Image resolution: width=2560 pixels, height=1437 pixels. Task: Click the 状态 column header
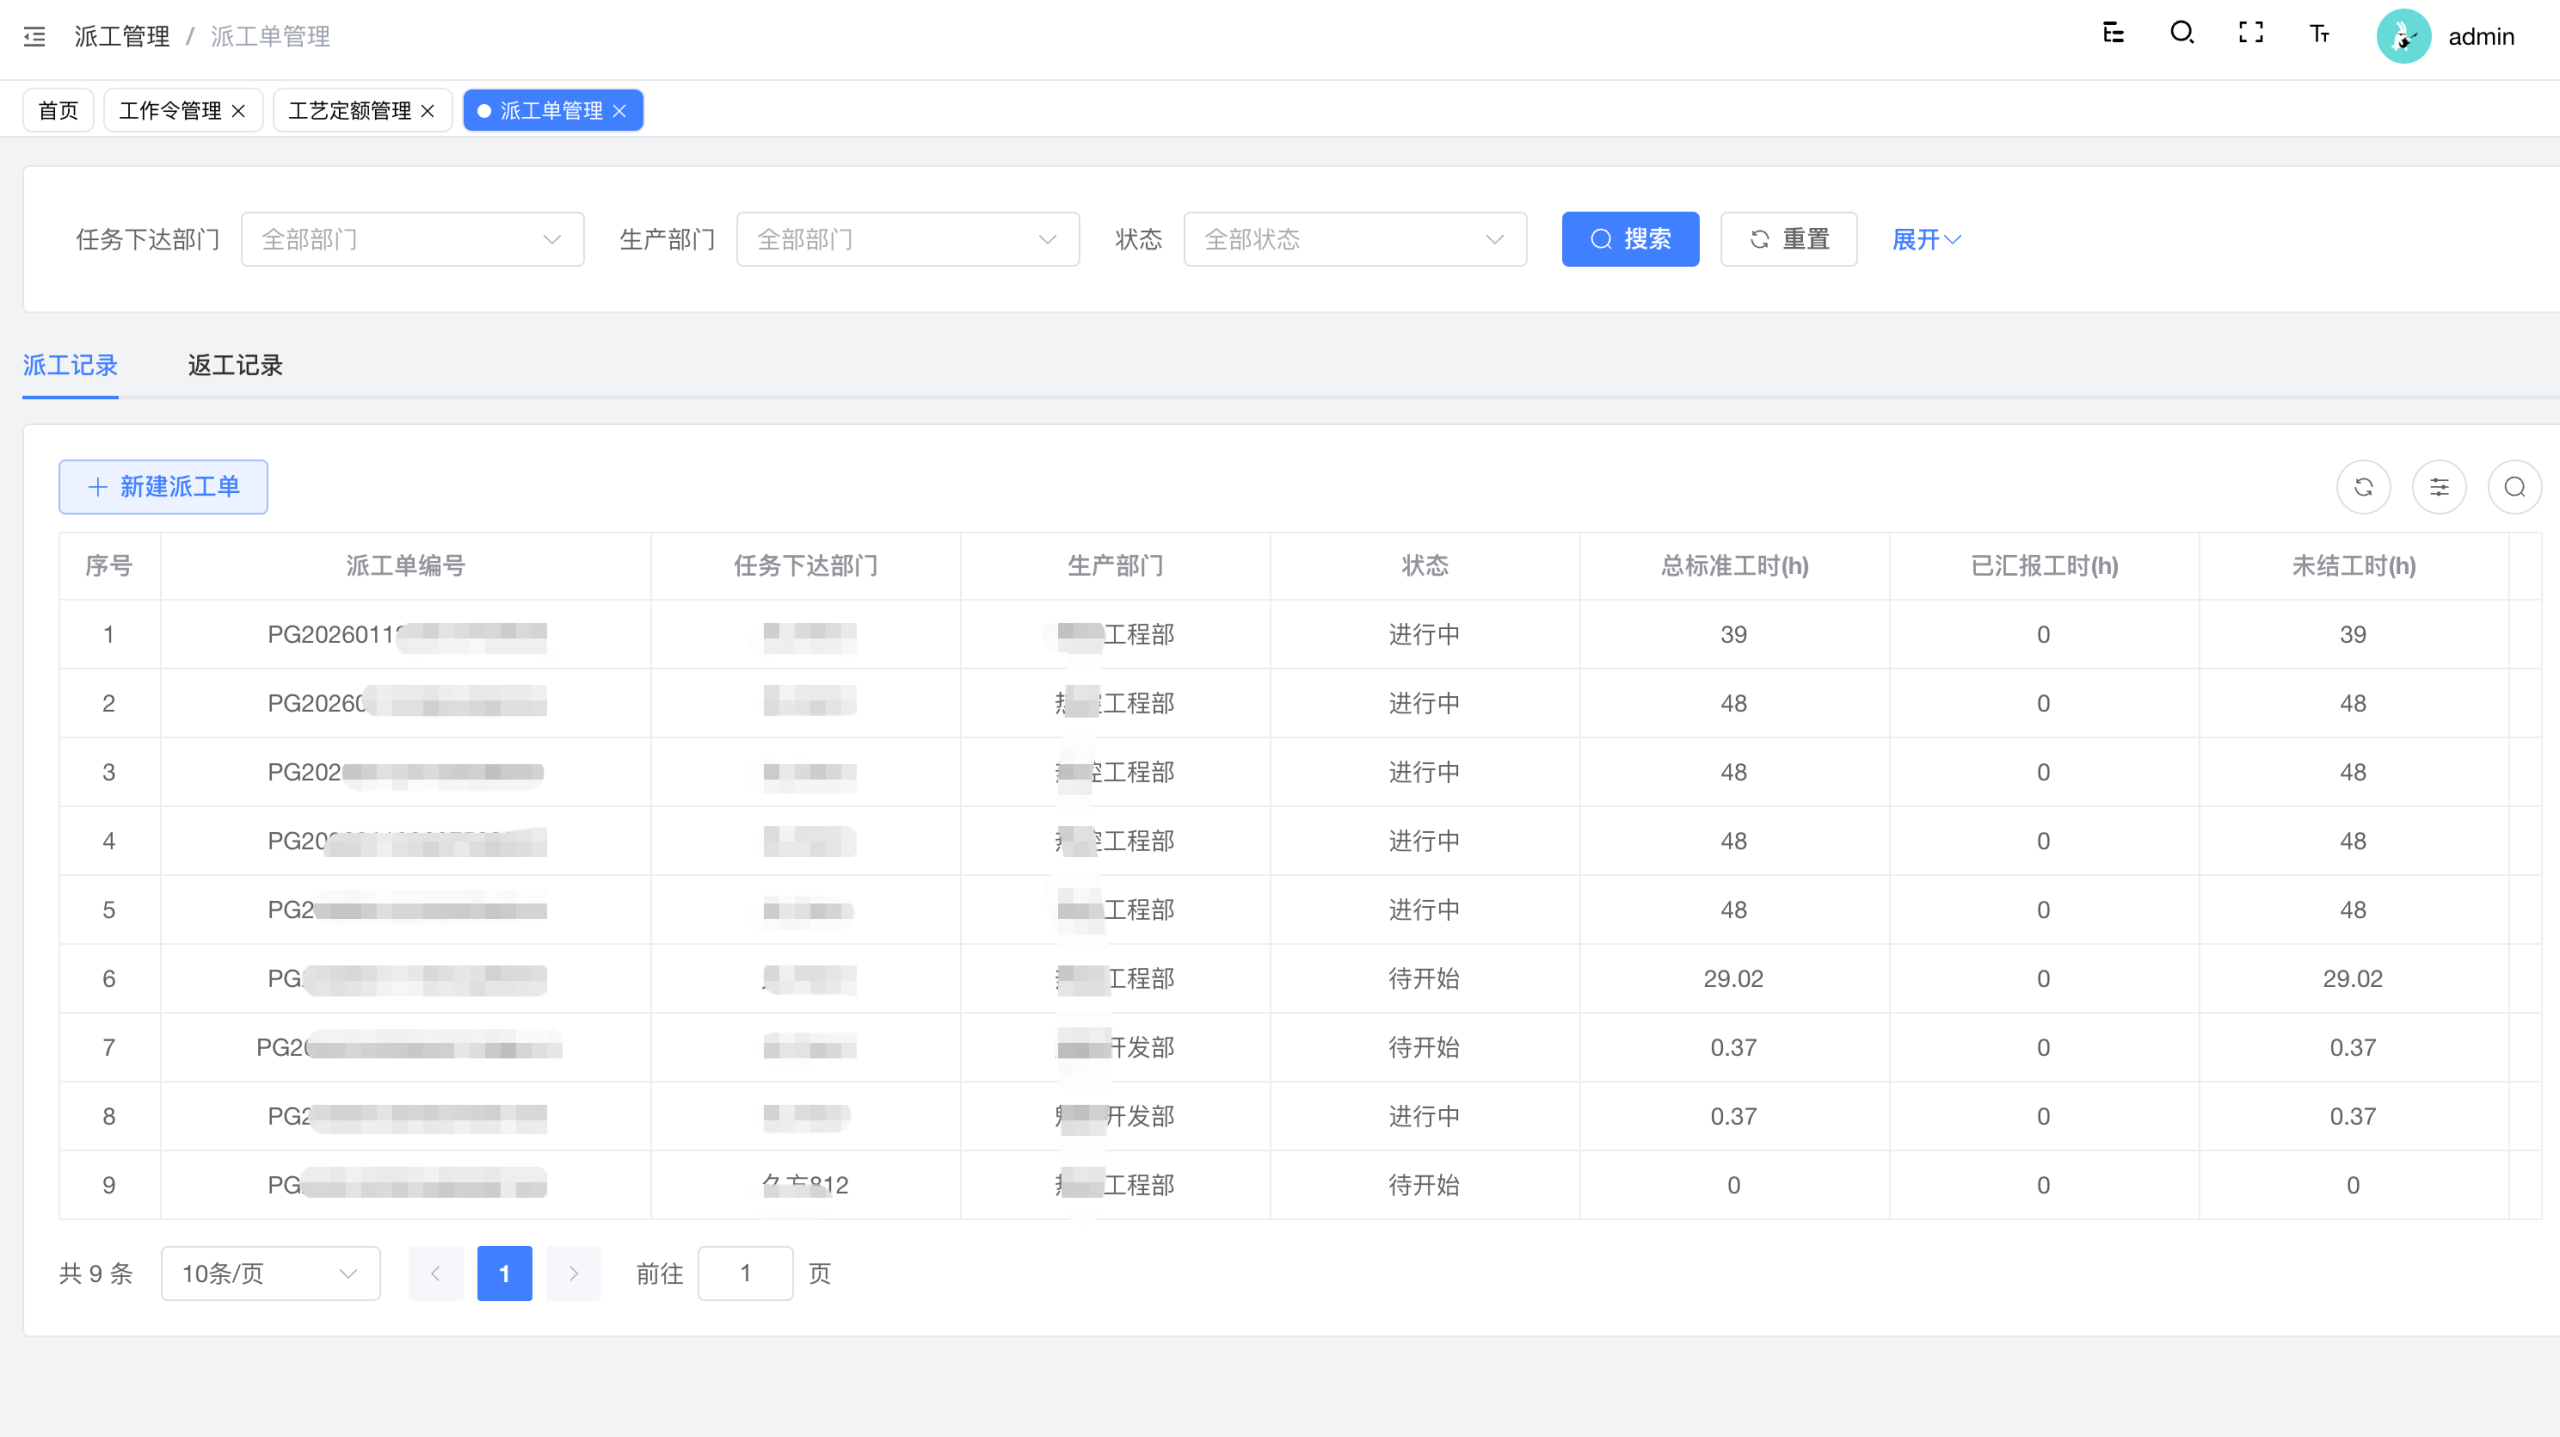(x=1425, y=566)
